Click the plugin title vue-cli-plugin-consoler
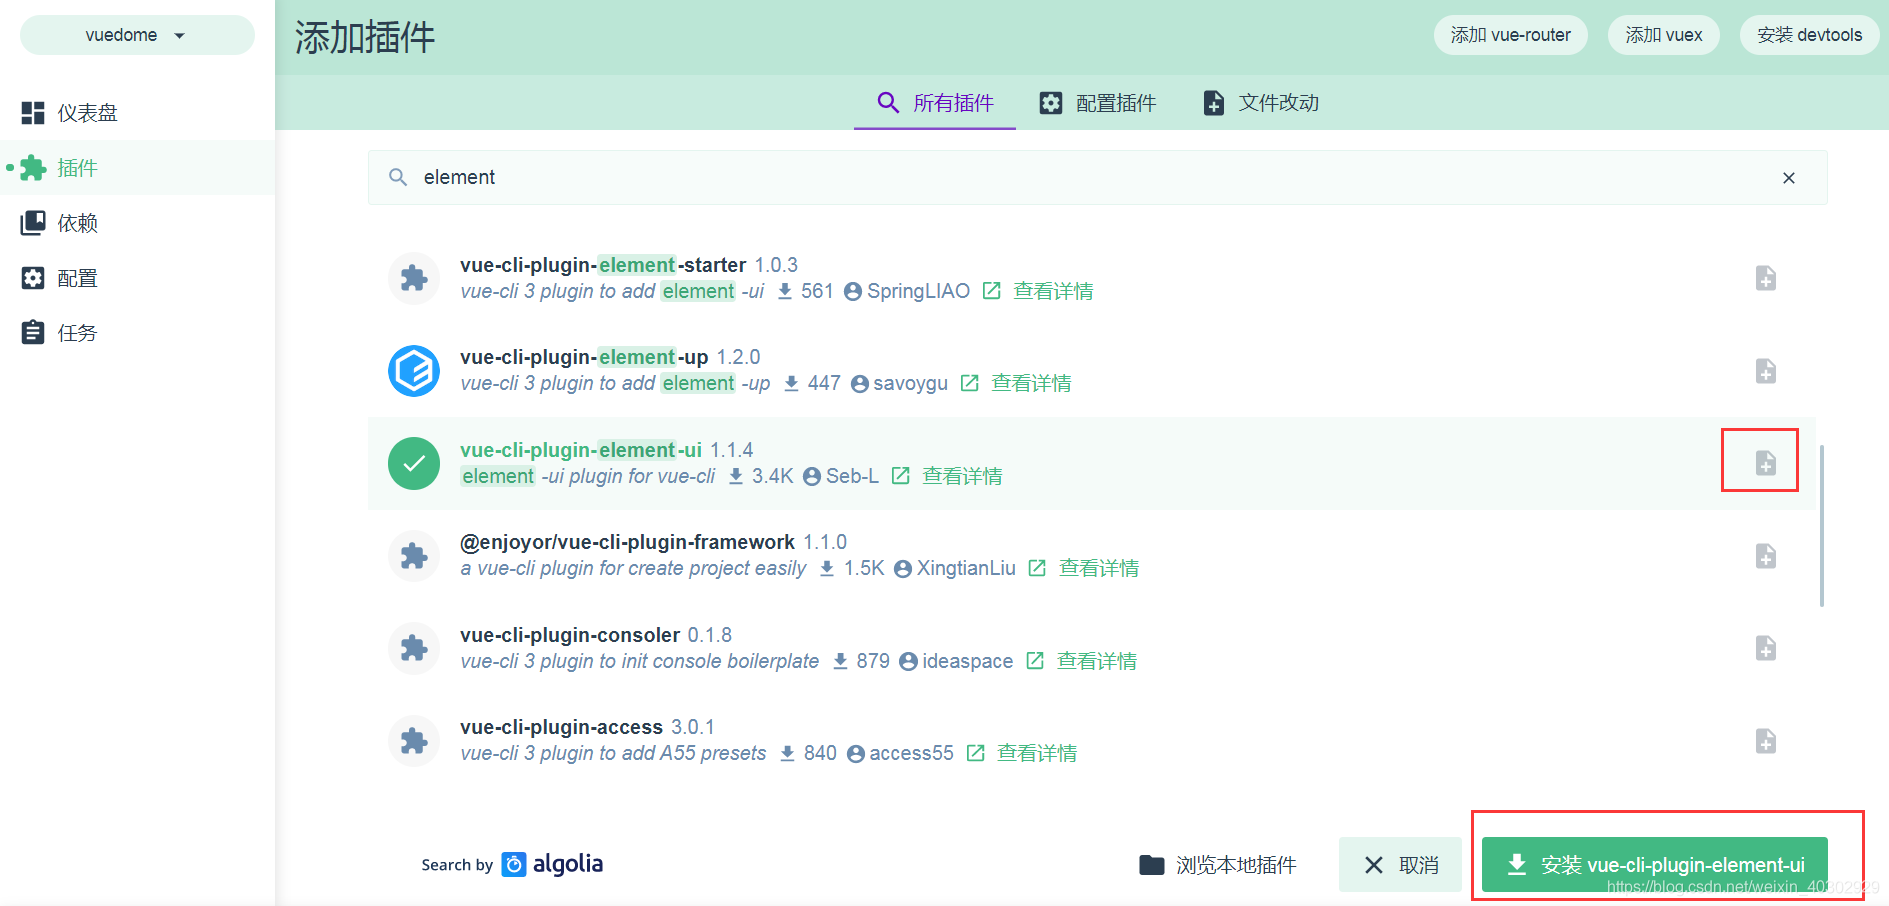 coord(570,635)
